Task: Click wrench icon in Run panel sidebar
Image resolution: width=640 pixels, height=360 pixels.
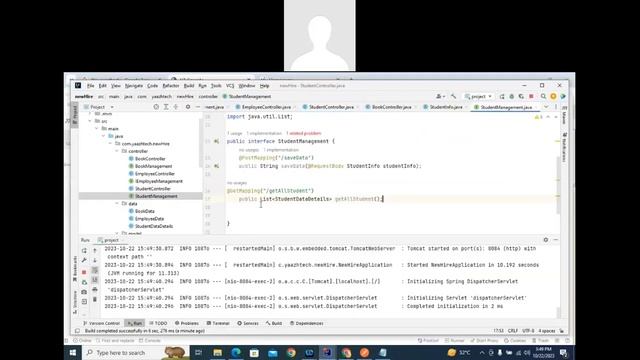Action: coord(84,260)
